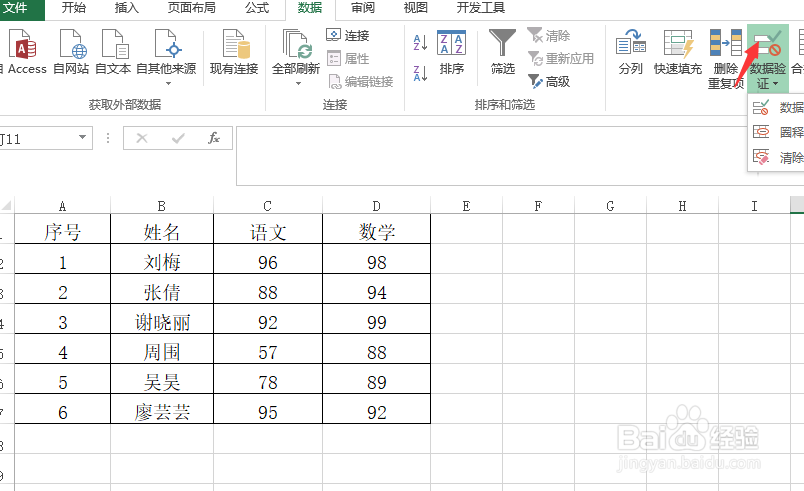Click 删除重复项 remove duplicates
804x491 pixels.
click(726, 59)
